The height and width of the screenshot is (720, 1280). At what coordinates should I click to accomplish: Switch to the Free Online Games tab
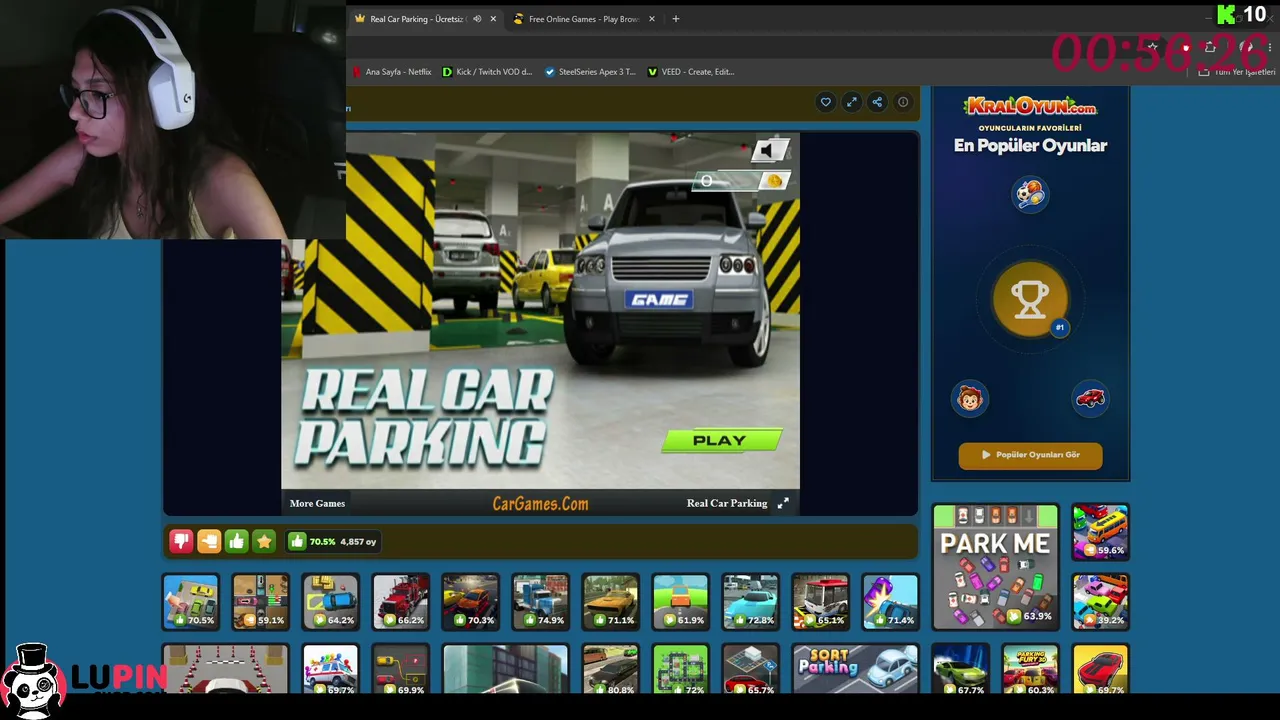[583, 19]
